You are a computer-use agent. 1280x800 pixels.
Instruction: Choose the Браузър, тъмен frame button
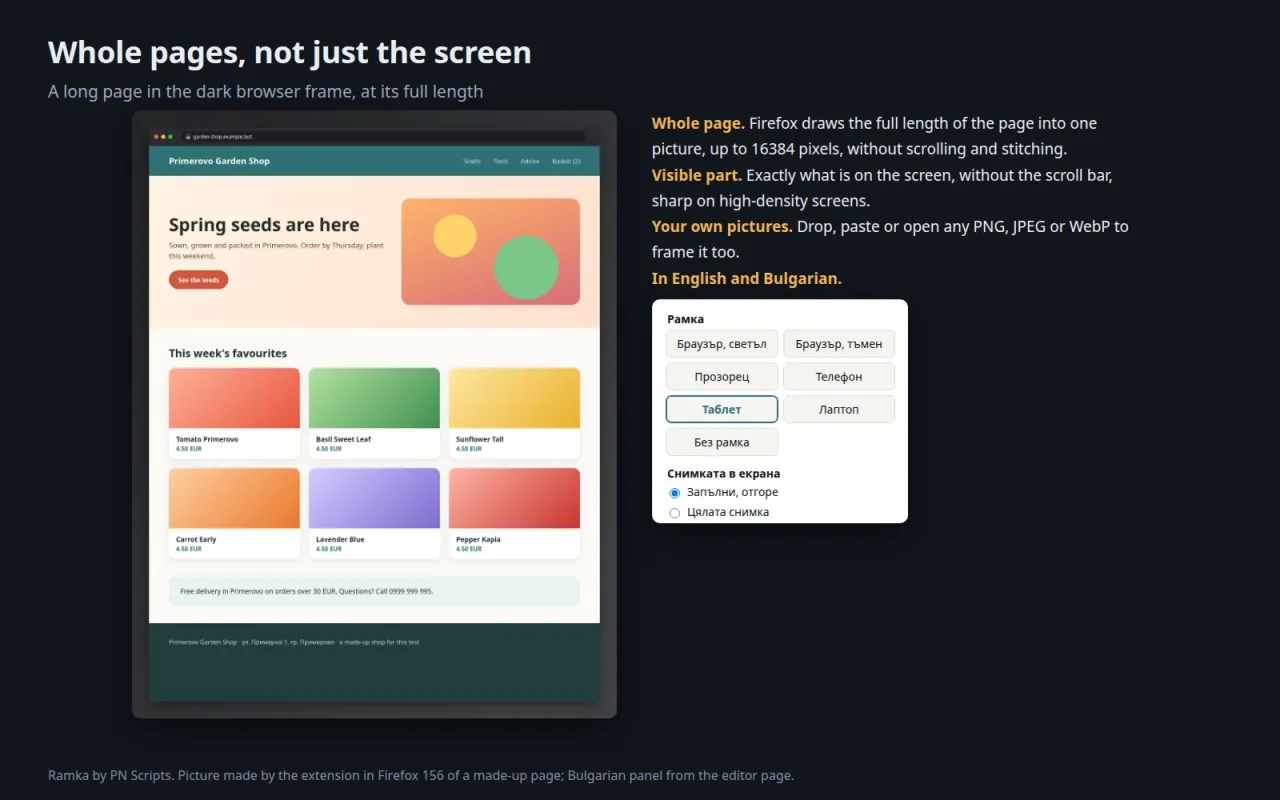[x=839, y=344]
